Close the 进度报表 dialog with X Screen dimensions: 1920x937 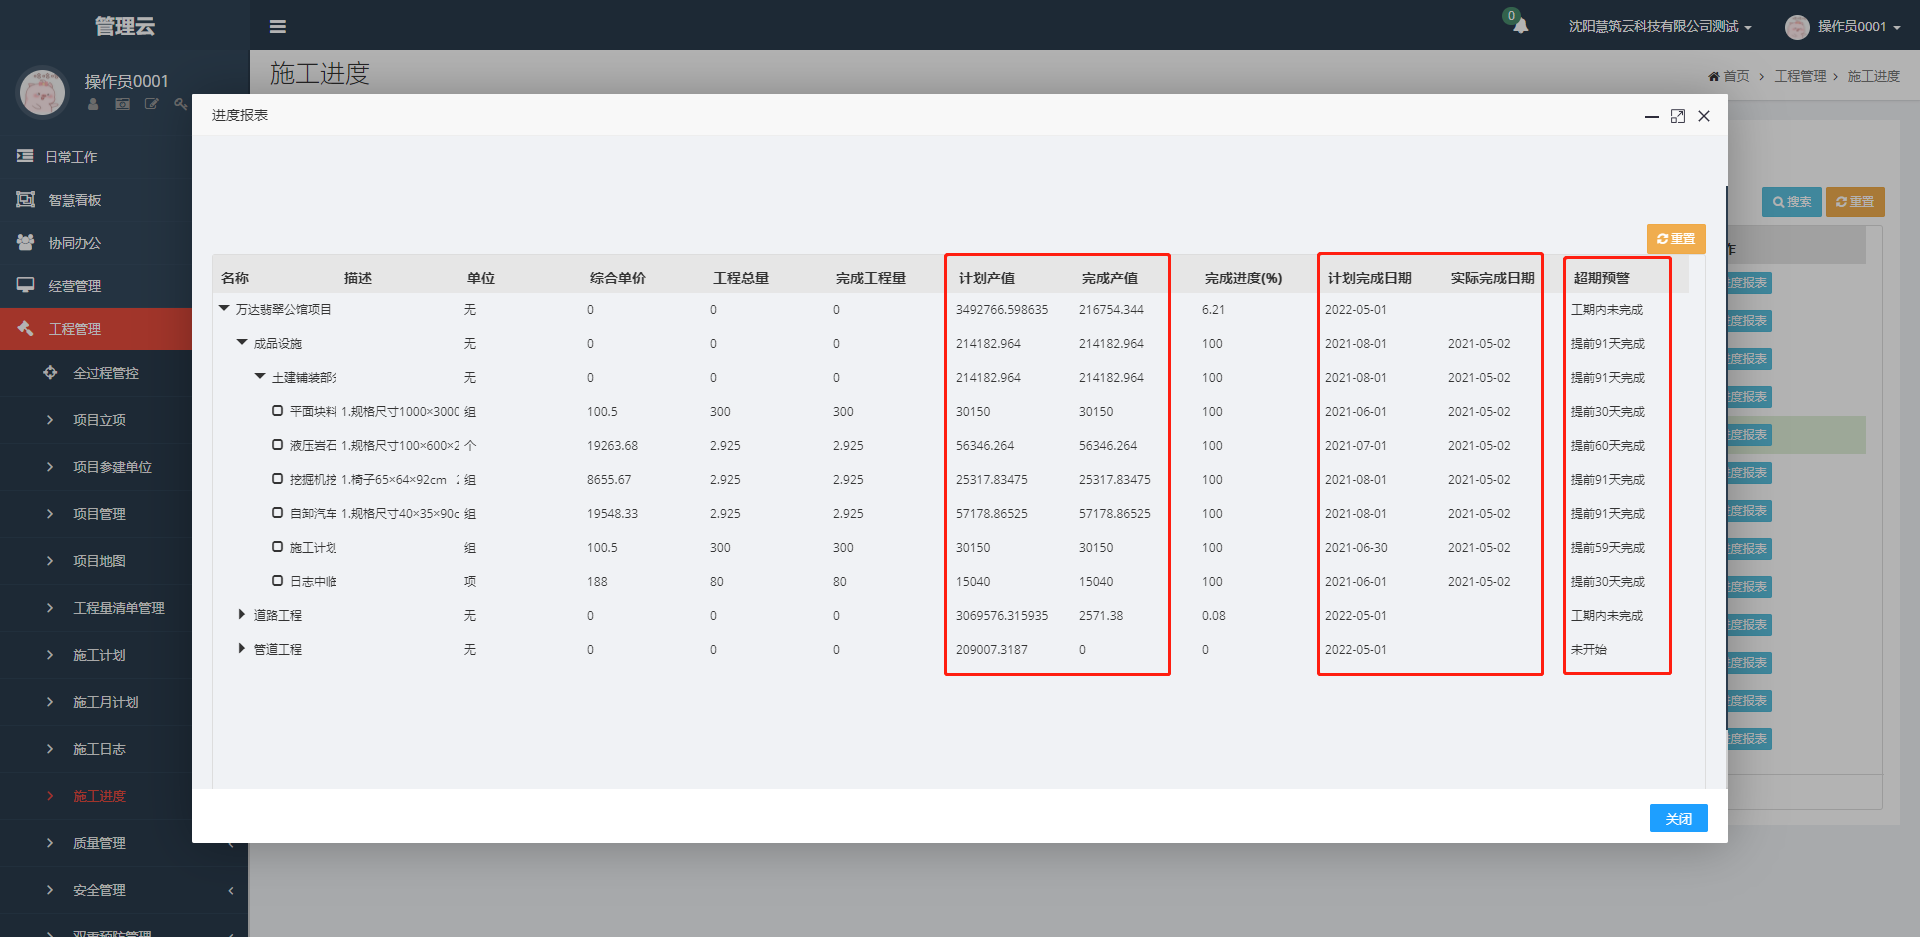(x=1704, y=116)
